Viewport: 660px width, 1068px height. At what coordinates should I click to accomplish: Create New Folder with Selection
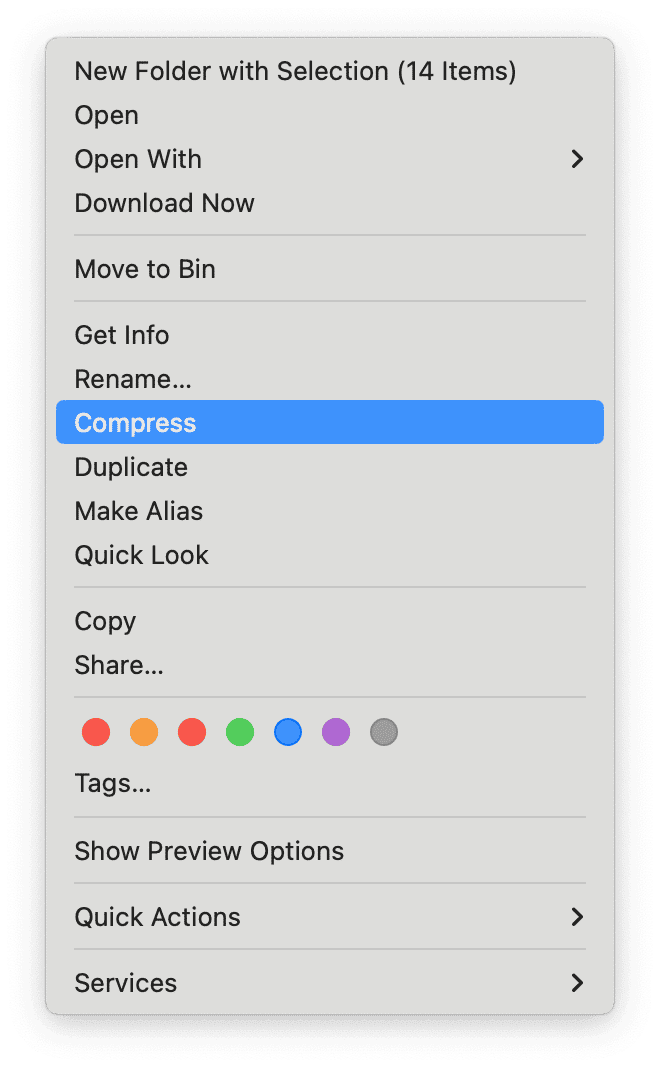click(295, 71)
